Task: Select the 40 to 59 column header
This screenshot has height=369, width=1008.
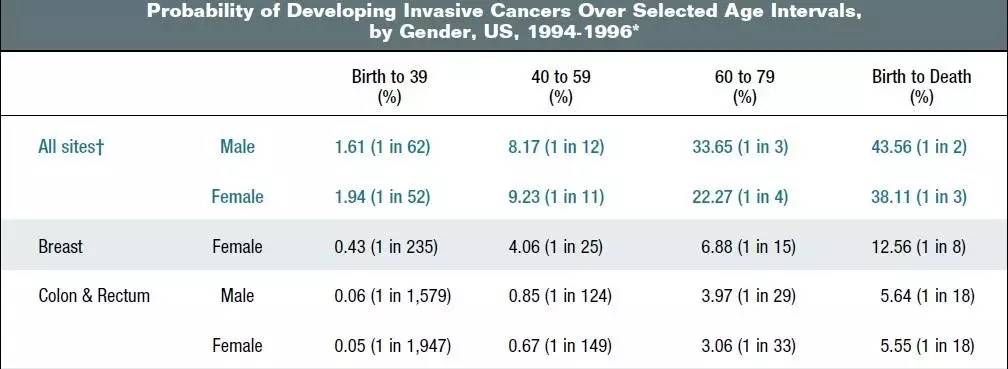Action: 561,87
